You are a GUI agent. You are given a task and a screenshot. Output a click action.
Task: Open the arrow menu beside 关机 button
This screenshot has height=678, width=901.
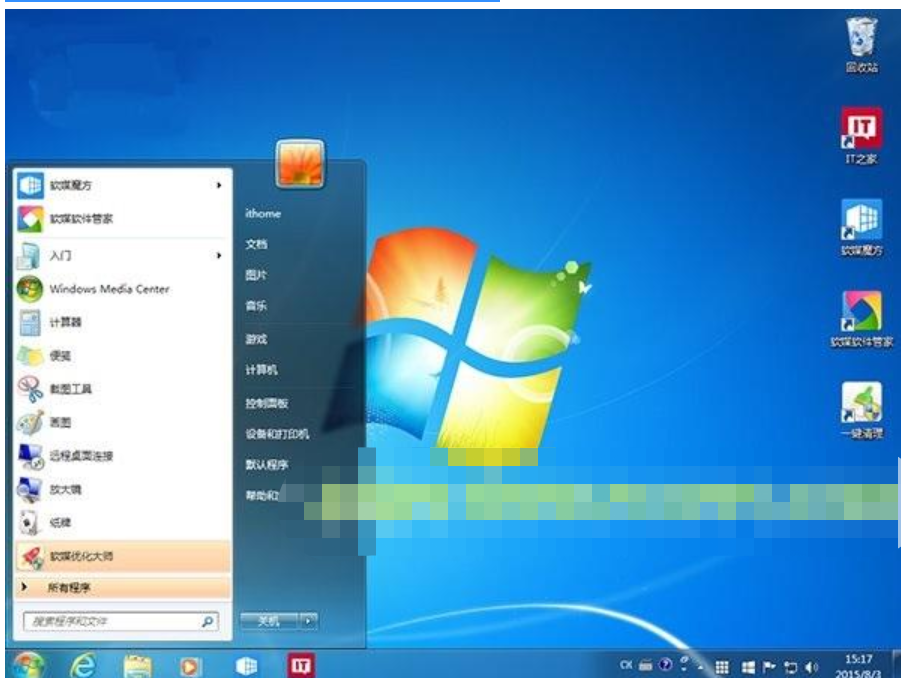(x=309, y=621)
